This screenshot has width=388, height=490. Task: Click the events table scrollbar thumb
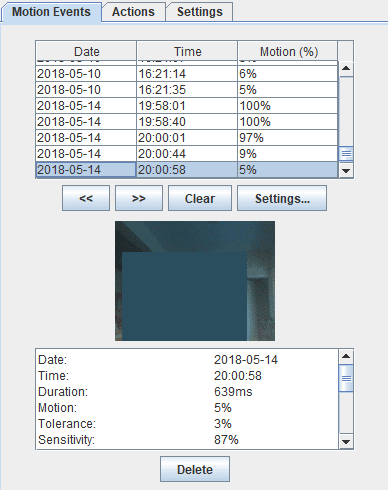click(346, 154)
